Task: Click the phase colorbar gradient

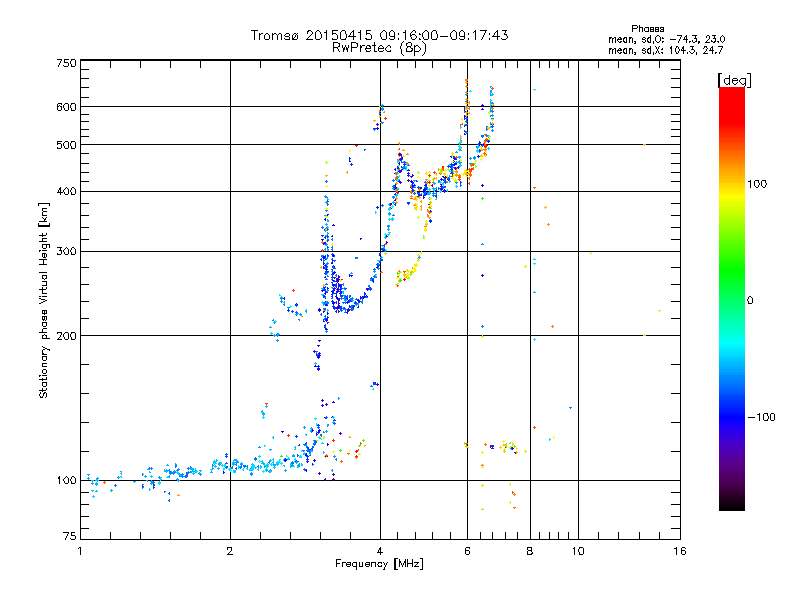Action: pyautogui.click(x=732, y=299)
